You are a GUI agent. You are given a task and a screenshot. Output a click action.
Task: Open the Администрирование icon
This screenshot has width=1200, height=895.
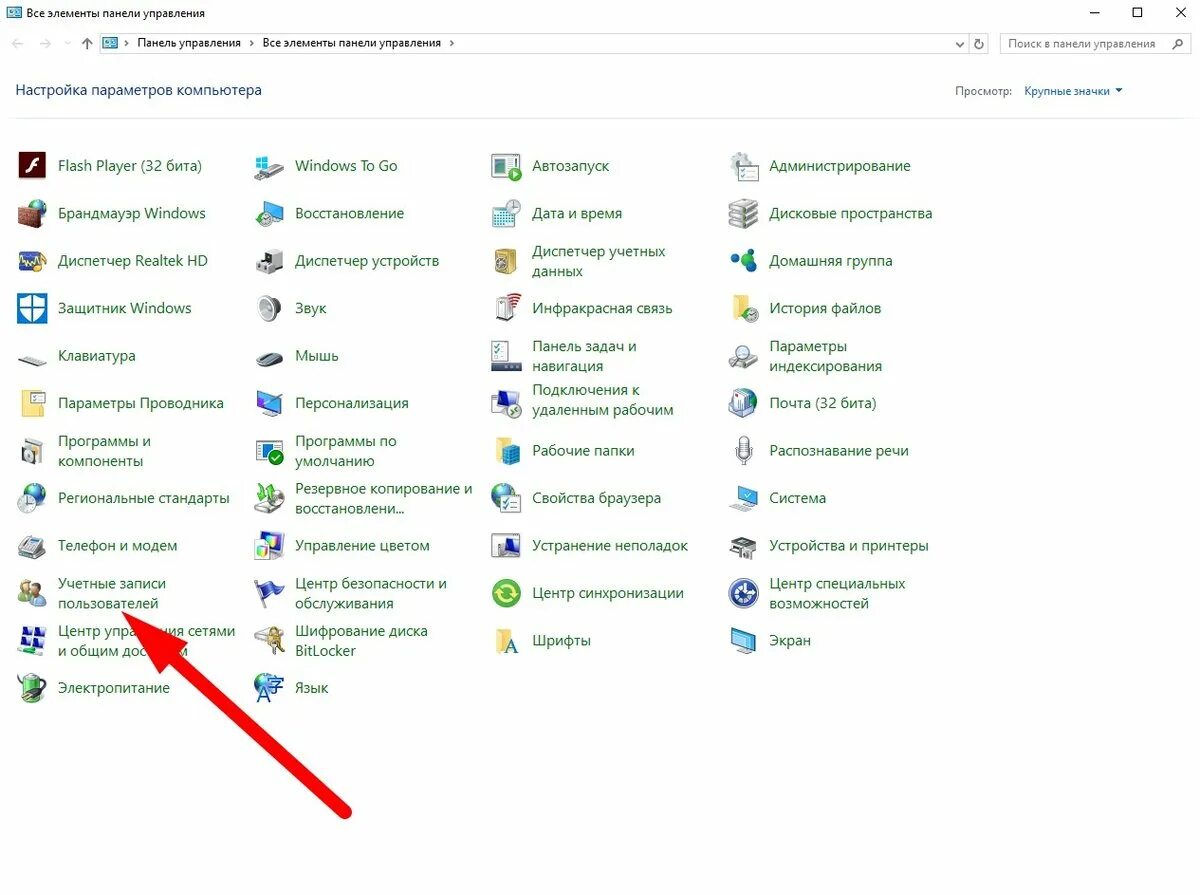(x=743, y=166)
